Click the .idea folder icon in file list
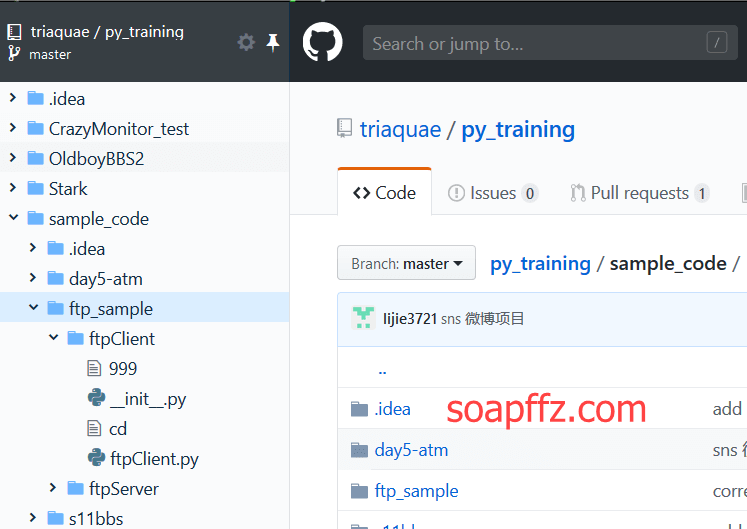The width and height of the screenshot is (747, 529). [359, 409]
